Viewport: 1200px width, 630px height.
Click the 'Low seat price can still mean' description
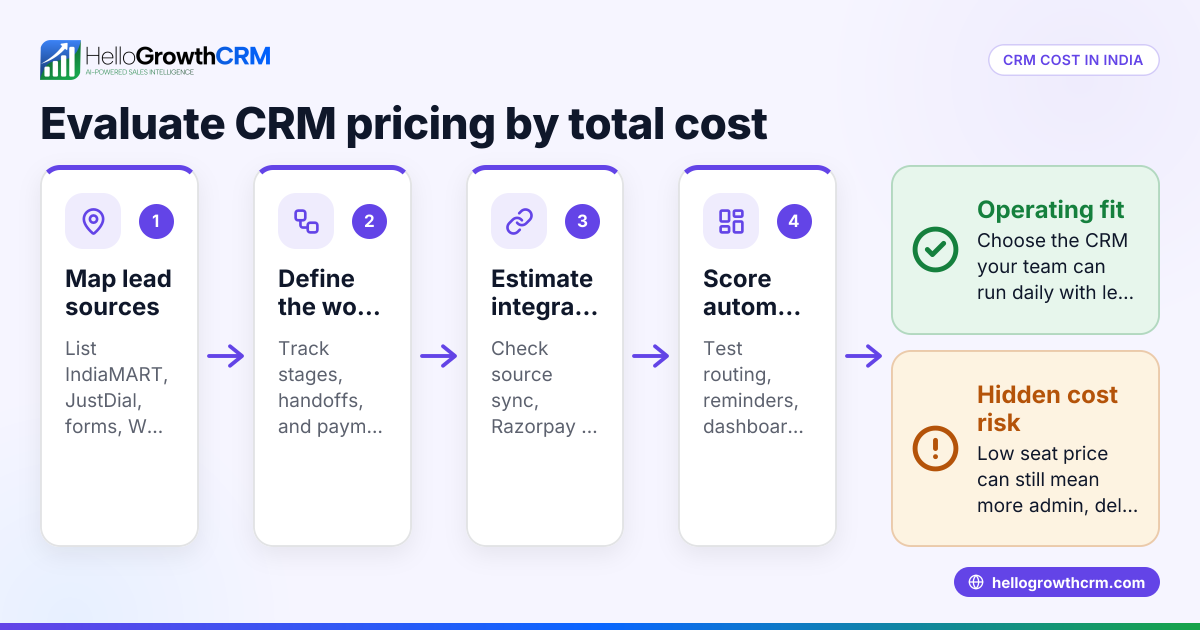coord(1057,480)
